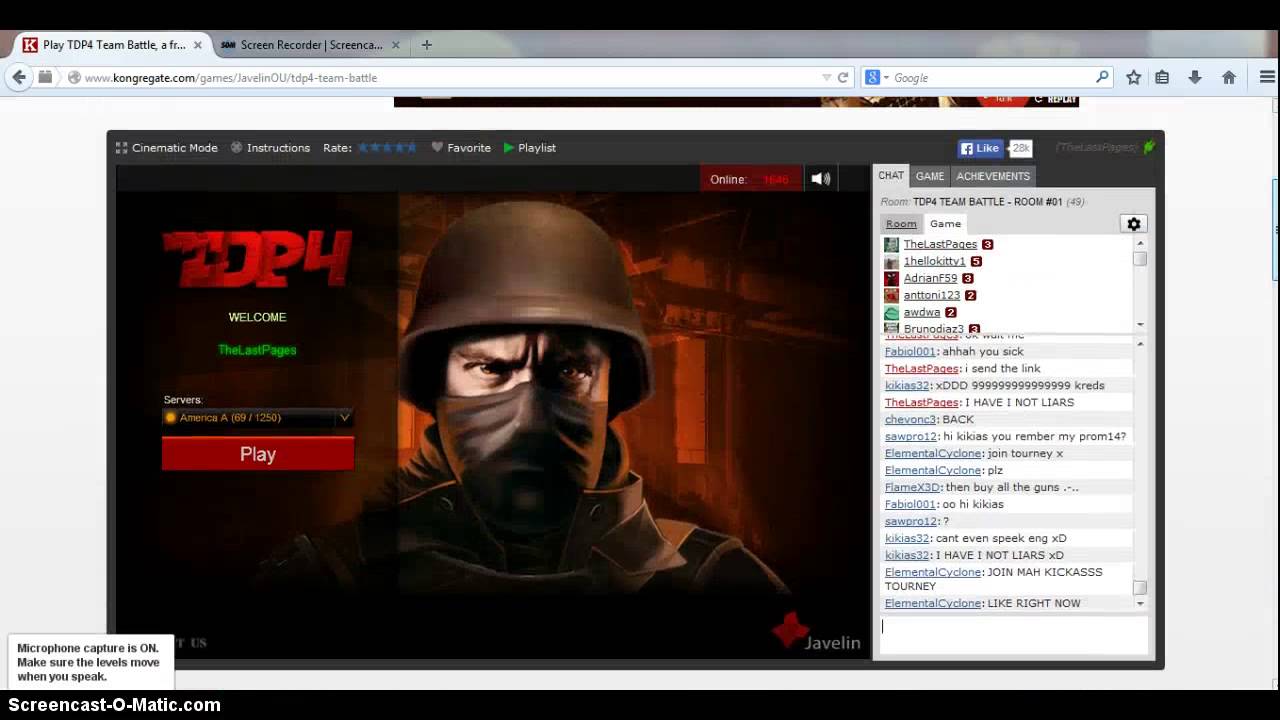Viewport: 1280px width, 720px height.
Task: Click AdrianF59 avatar thumbnail
Action: pos(891,278)
